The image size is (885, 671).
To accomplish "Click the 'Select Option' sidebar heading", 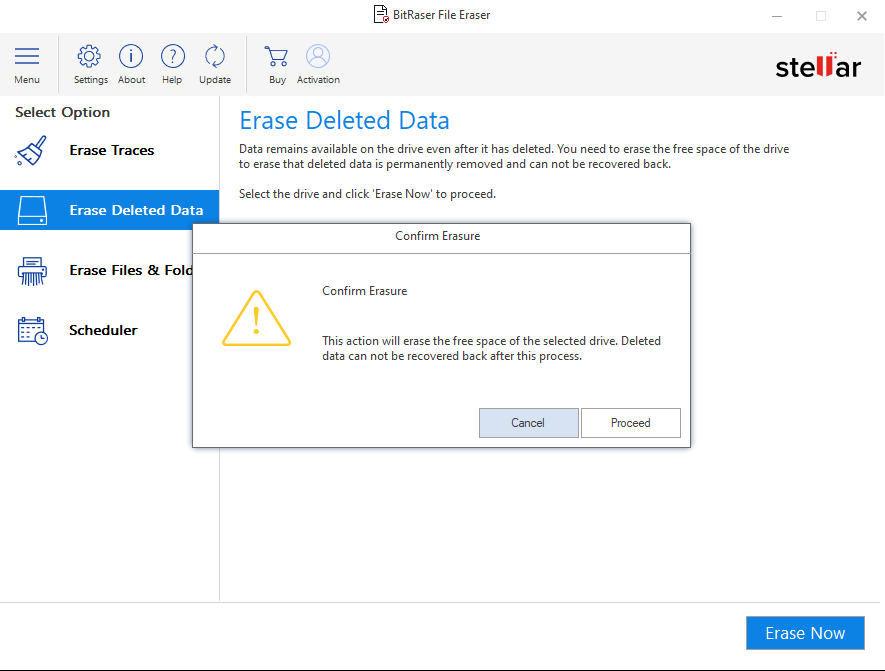I will coord(63,112).
